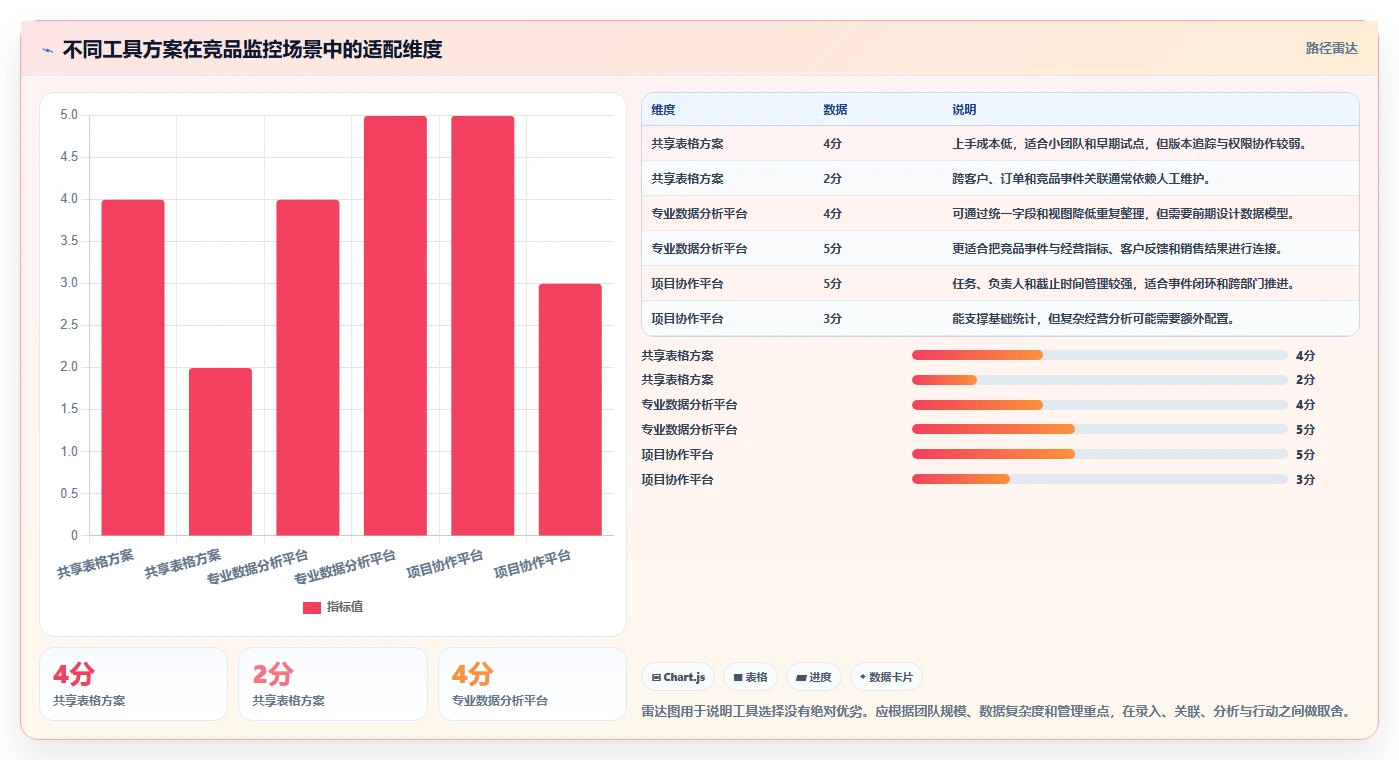
Task: Toggle the 指标值 legend swatch under the chart
Action: 312,607
